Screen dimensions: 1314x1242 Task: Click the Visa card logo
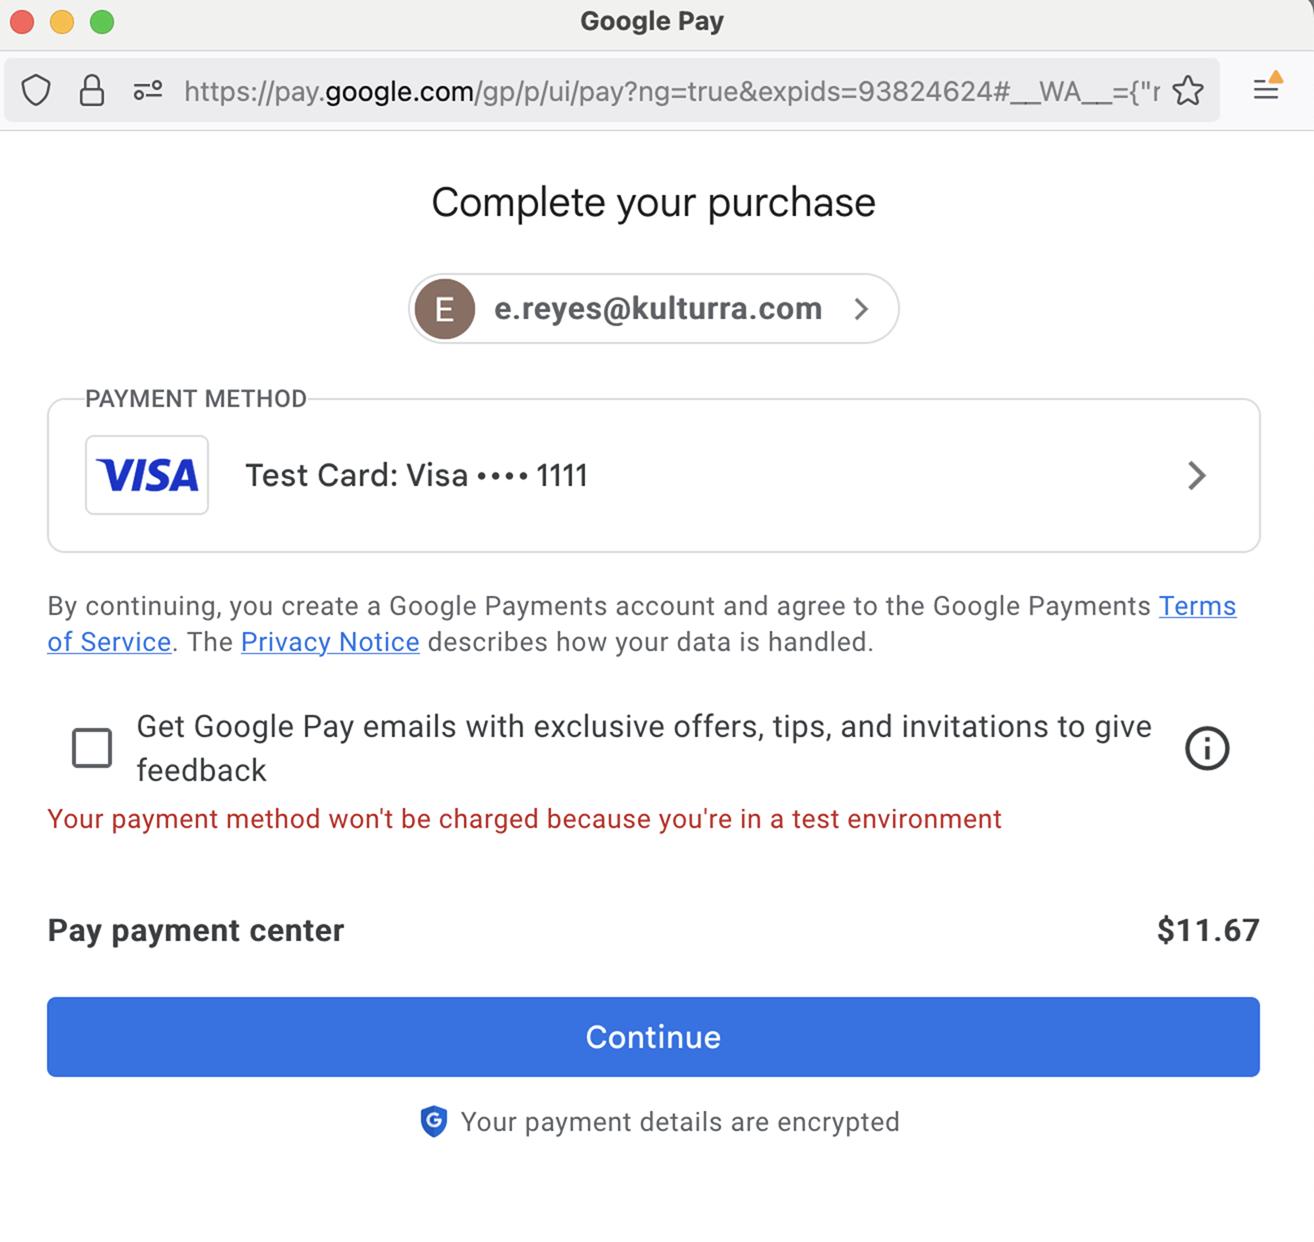147,475
